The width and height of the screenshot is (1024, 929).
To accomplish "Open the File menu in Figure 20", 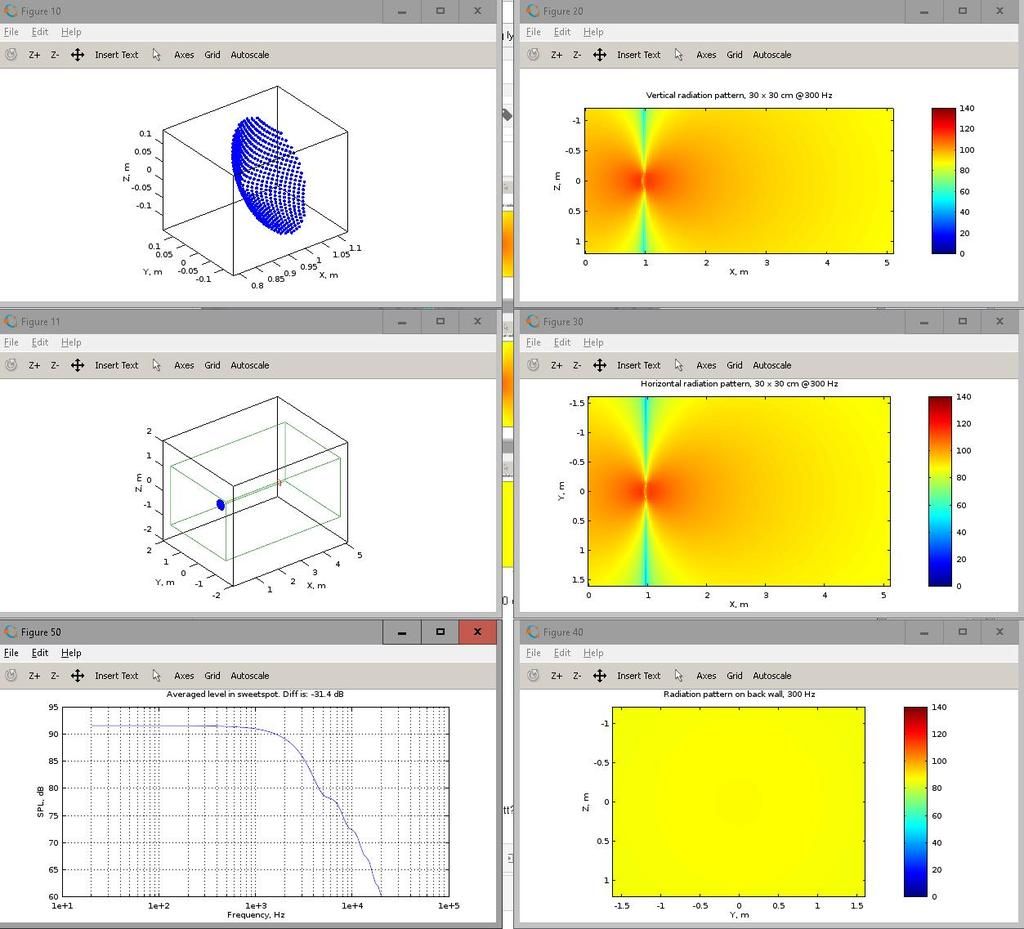I will [533, 32].
